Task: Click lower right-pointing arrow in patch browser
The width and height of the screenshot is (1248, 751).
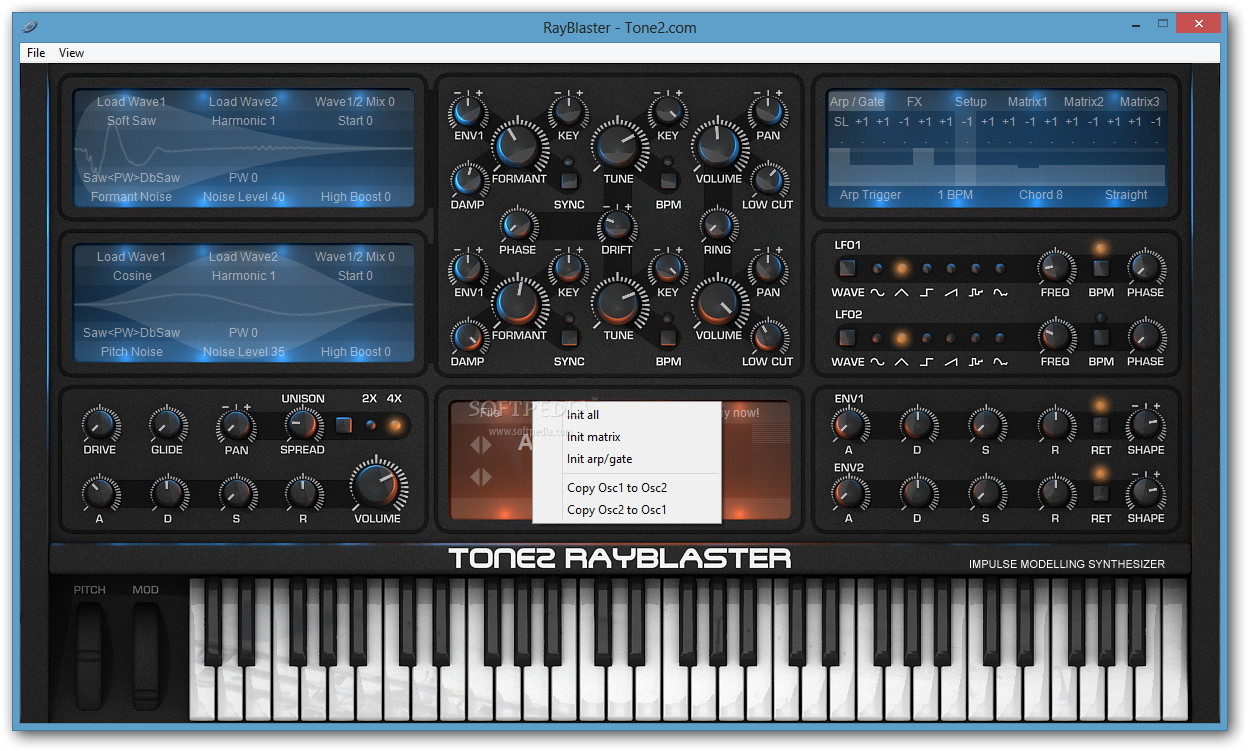Action: coord(487,477)
